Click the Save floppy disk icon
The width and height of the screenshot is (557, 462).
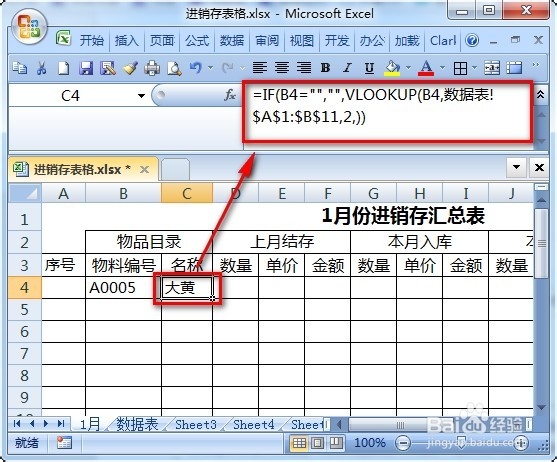coord(86,67)
